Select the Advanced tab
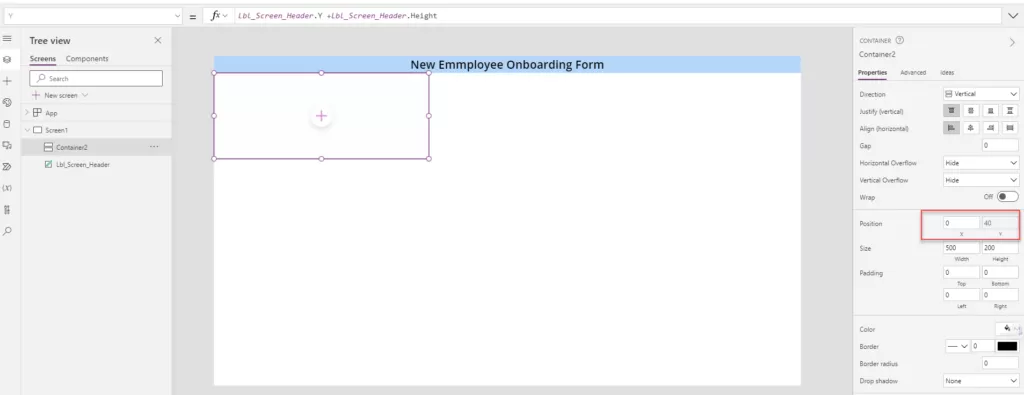The width and height of the screenshot is (1024, 395). tap(913, 72)
